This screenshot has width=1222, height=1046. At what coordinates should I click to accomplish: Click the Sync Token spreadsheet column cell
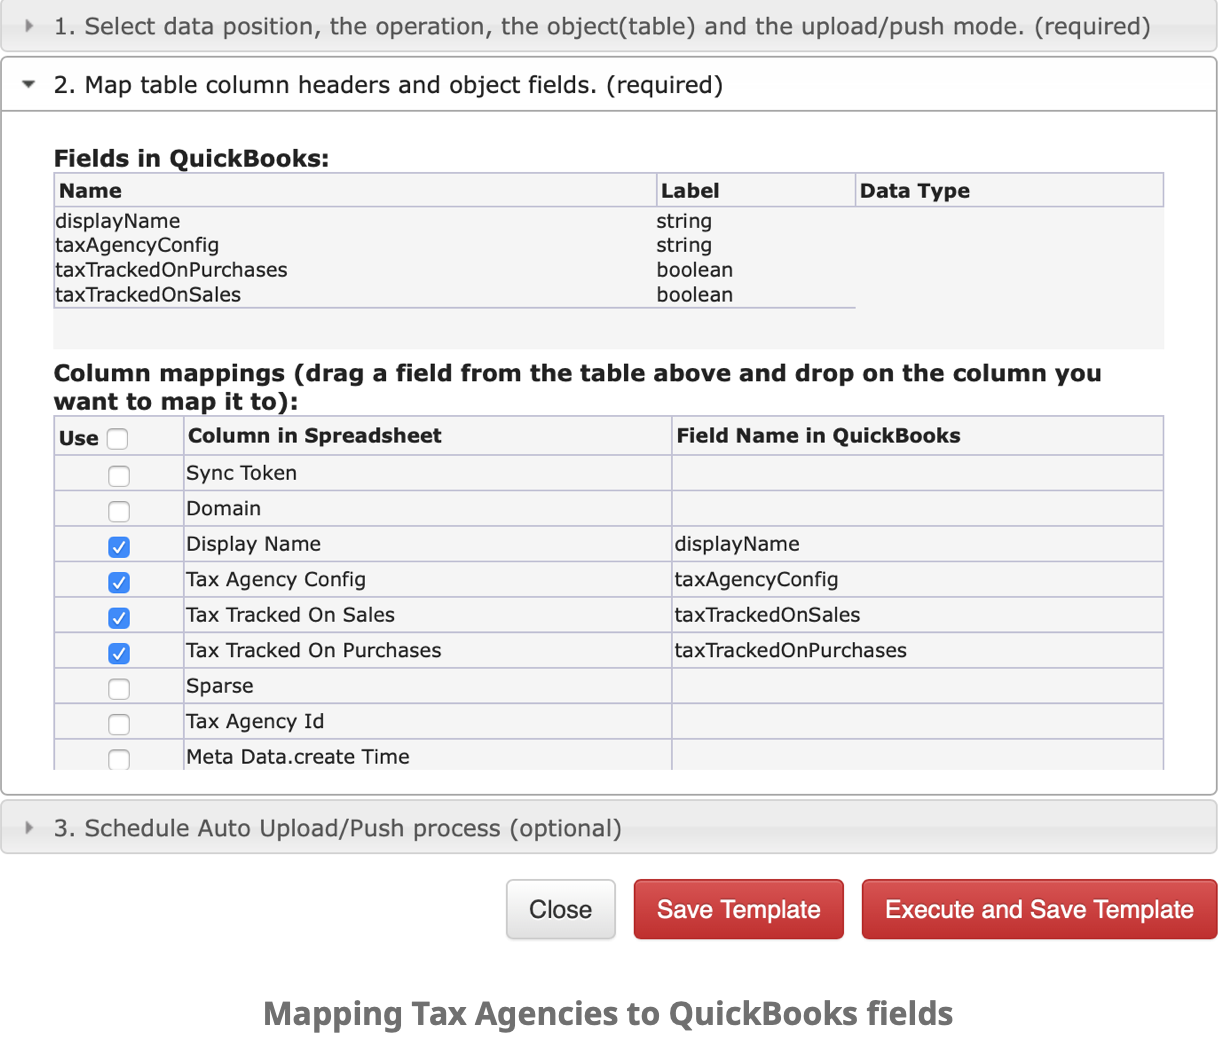[x=428, y=473]
